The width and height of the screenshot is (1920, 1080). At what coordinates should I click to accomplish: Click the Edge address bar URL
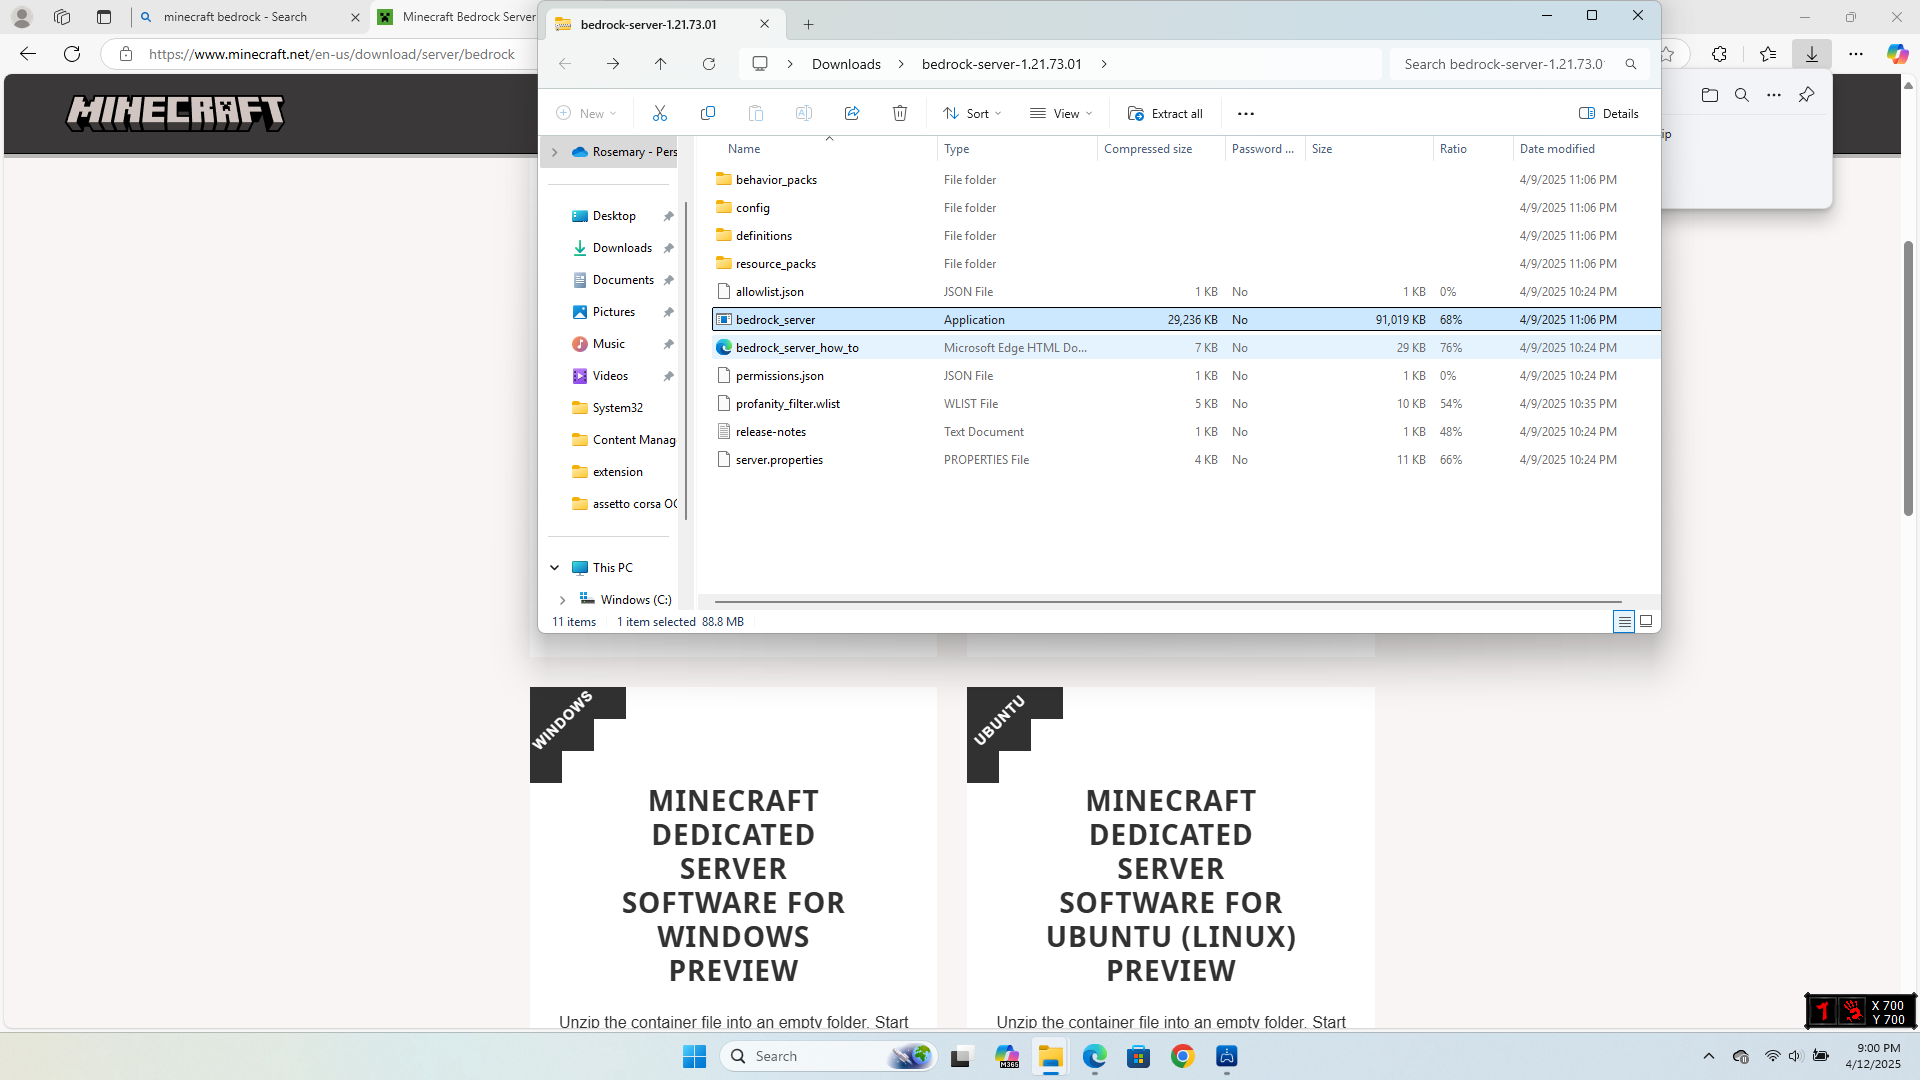[332, 54]
